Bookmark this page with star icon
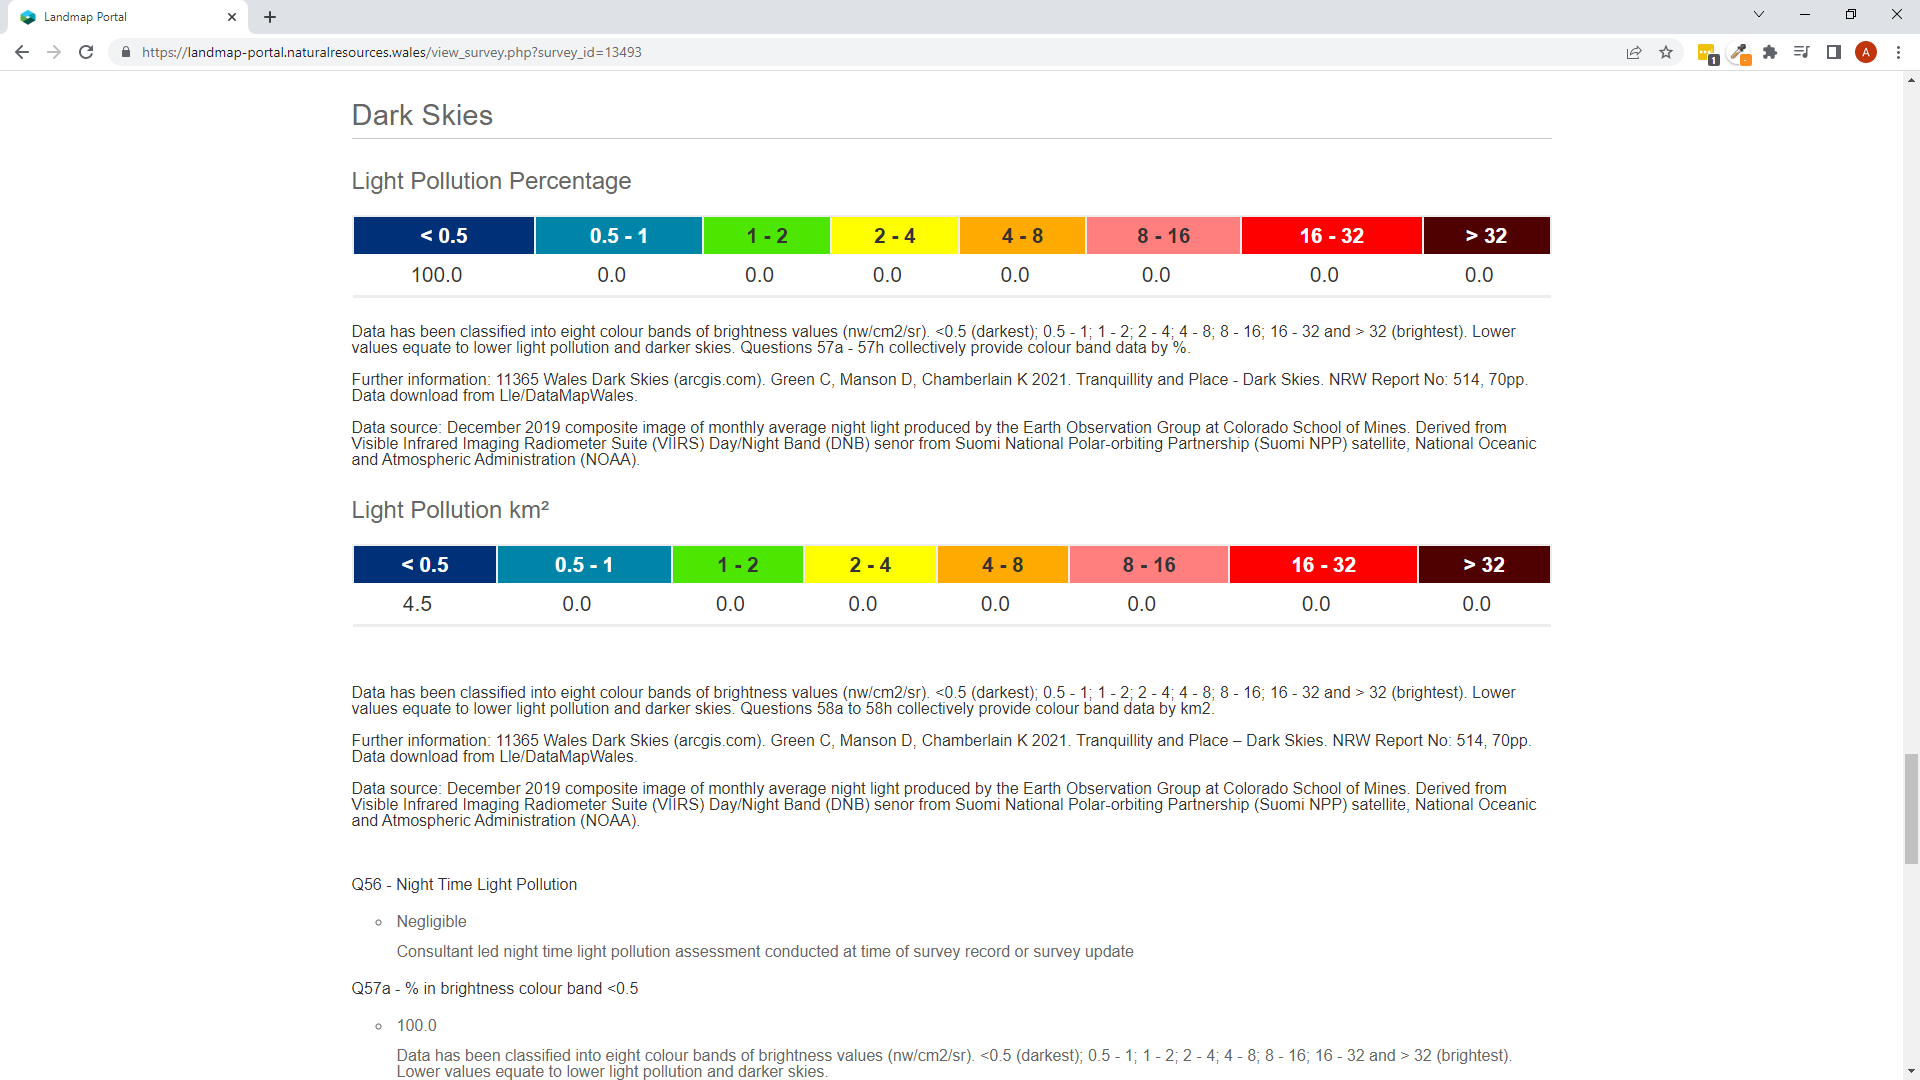Screen dimensions: 1920x1080 click(1666, 52)
